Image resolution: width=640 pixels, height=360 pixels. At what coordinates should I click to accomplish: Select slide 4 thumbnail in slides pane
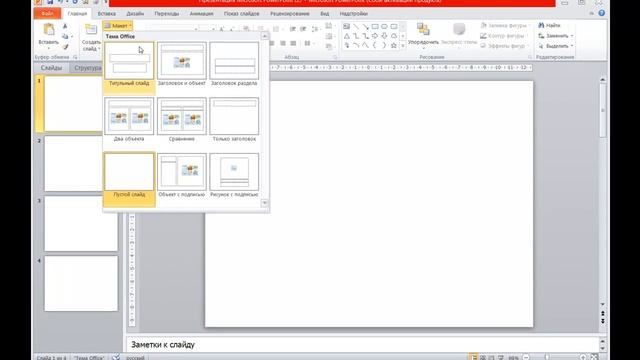81,284
